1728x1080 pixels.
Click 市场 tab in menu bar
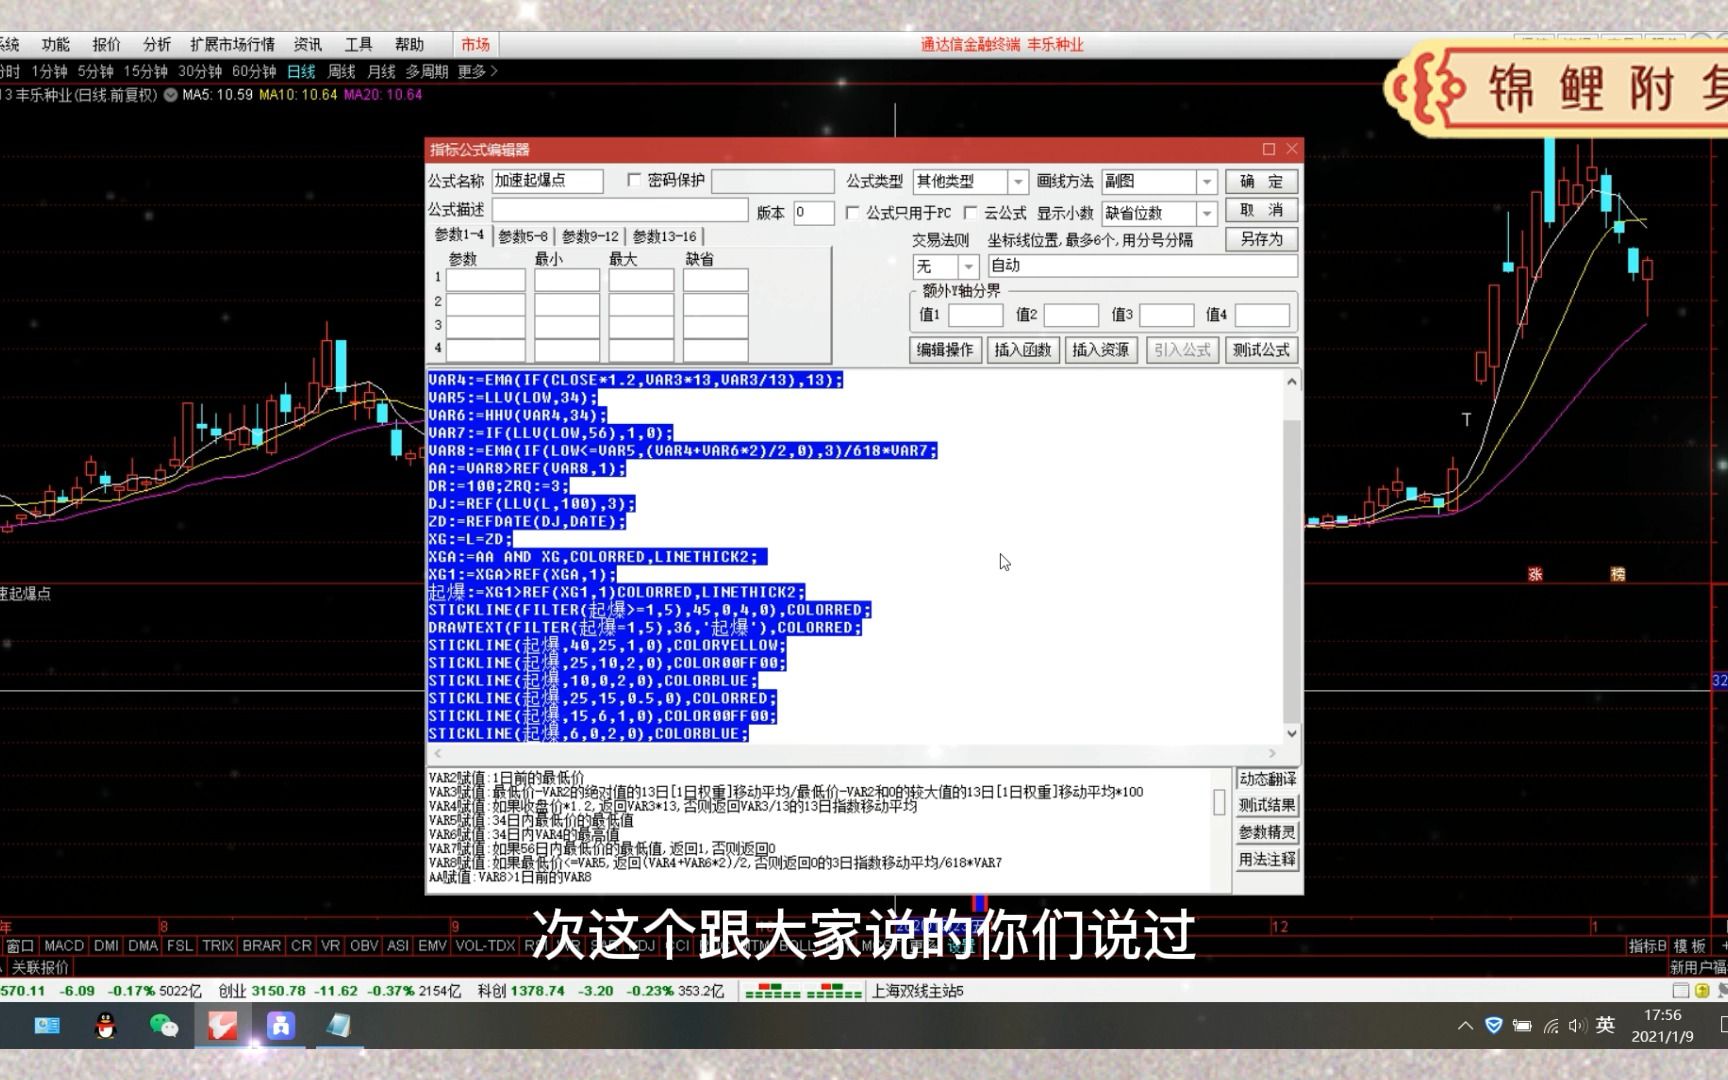point(476,44)
